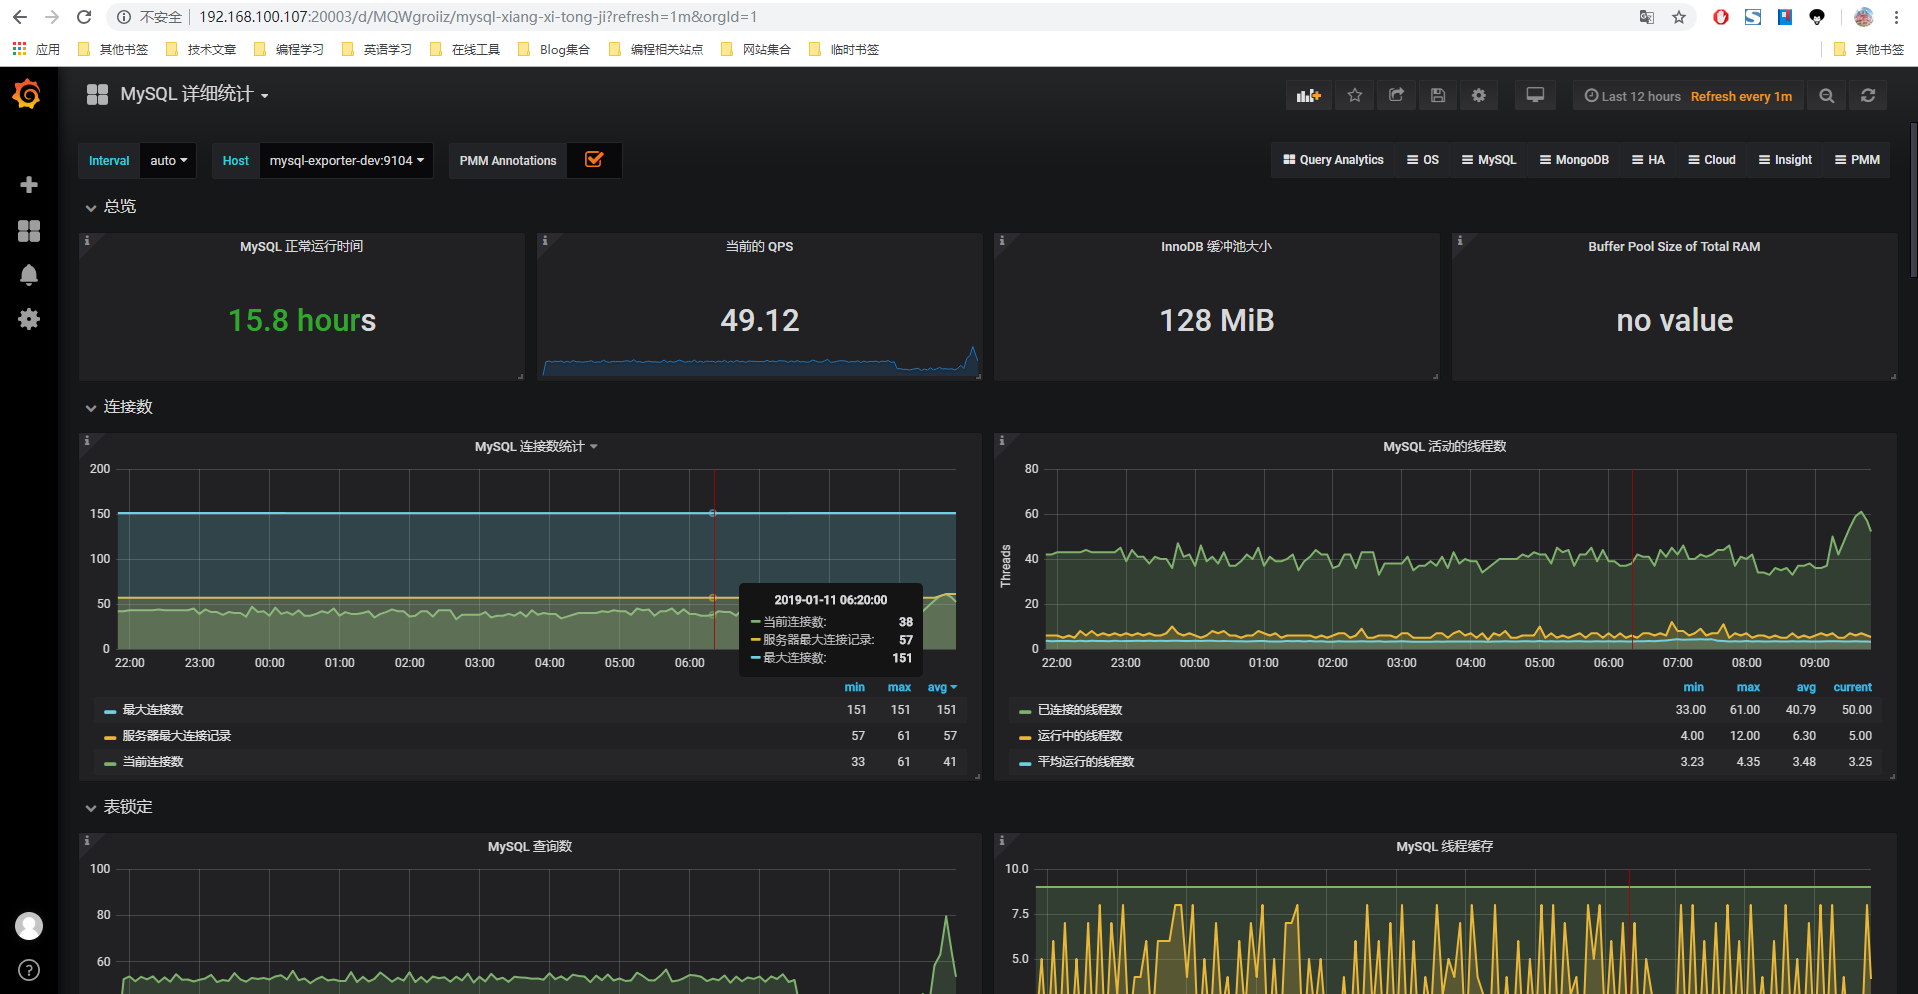1918x994 pixels.
Task: Open the Interval auto dropdown
Action: 168,160
